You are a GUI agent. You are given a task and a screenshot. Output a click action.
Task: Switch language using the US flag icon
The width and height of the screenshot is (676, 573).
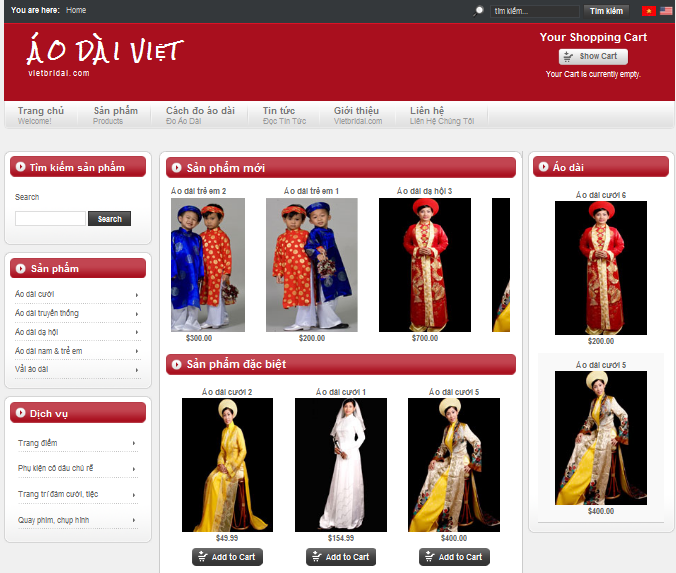(666, 11)
